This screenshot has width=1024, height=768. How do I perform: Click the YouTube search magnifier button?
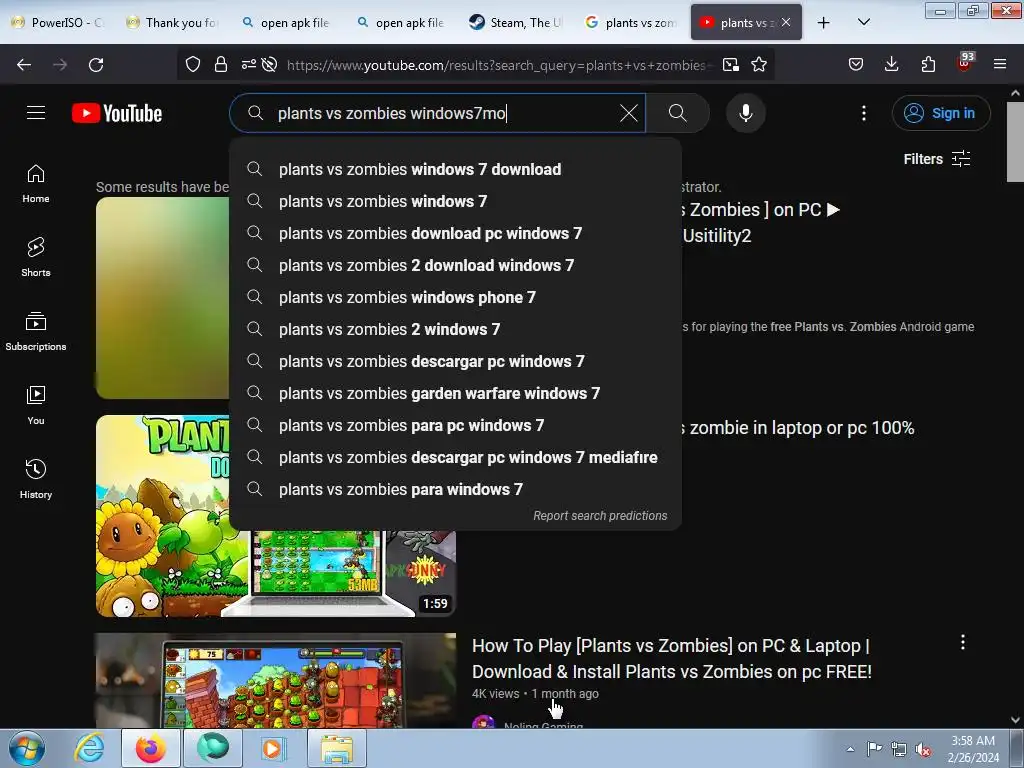677,113
